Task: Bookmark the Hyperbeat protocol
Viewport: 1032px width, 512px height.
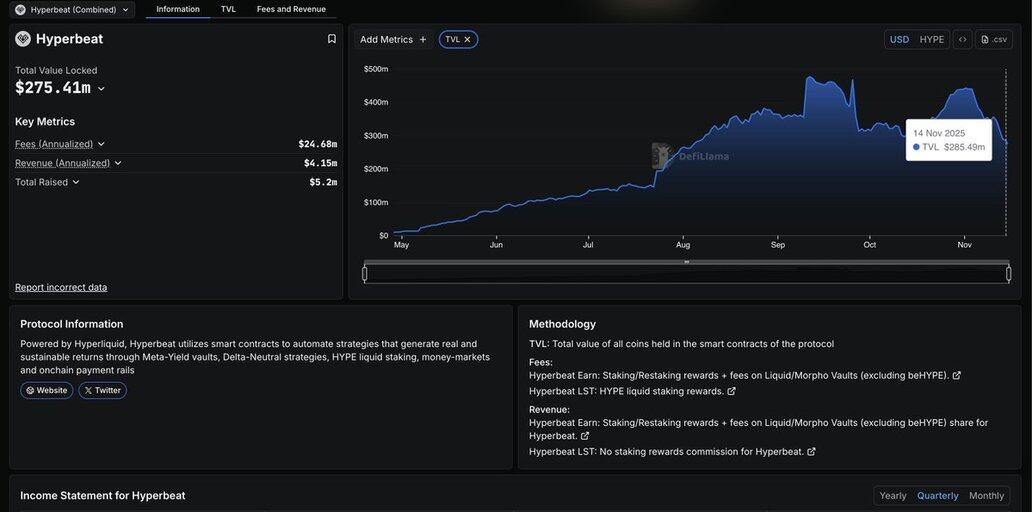Action: (x=332, y=39)
